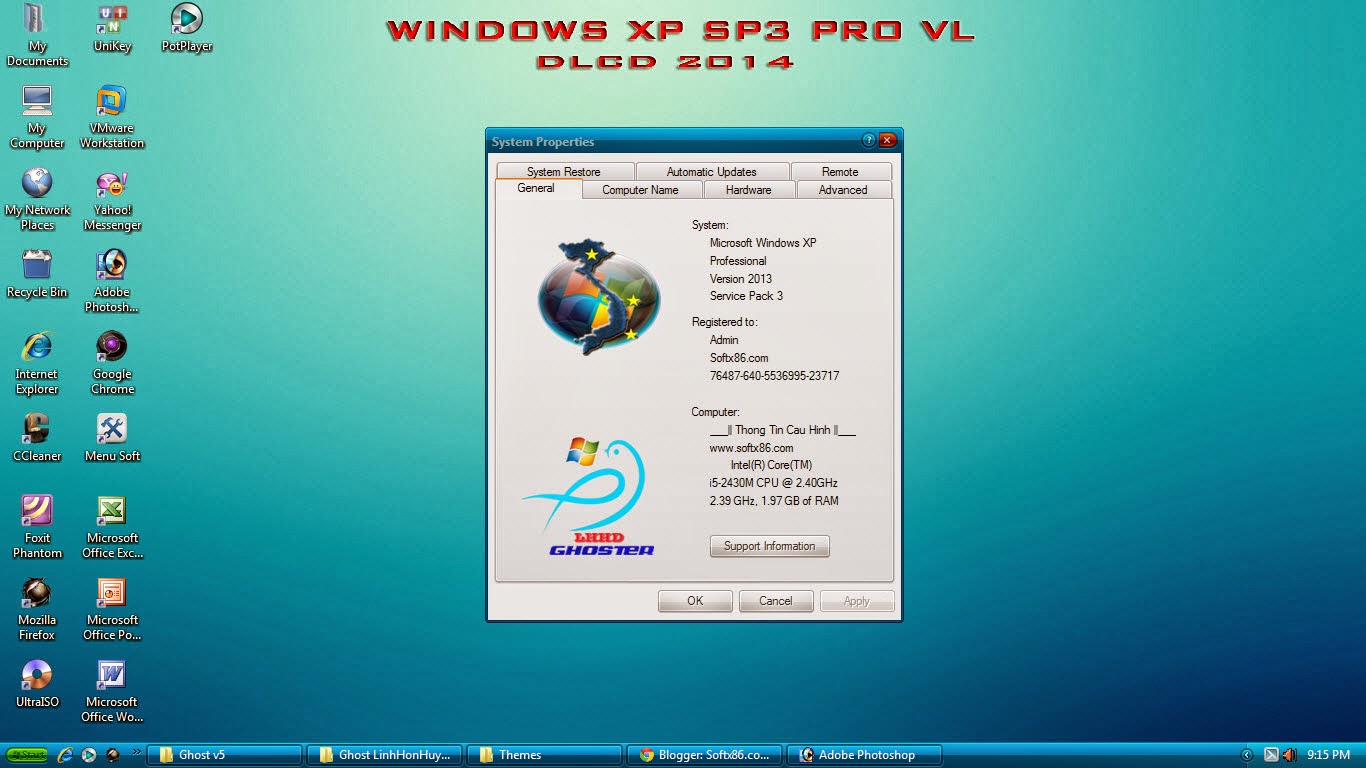This screenshot has width=1366, height=768.
Task: Launch Adobe Photoshop desktop shortcut
Action: [112, 281]
